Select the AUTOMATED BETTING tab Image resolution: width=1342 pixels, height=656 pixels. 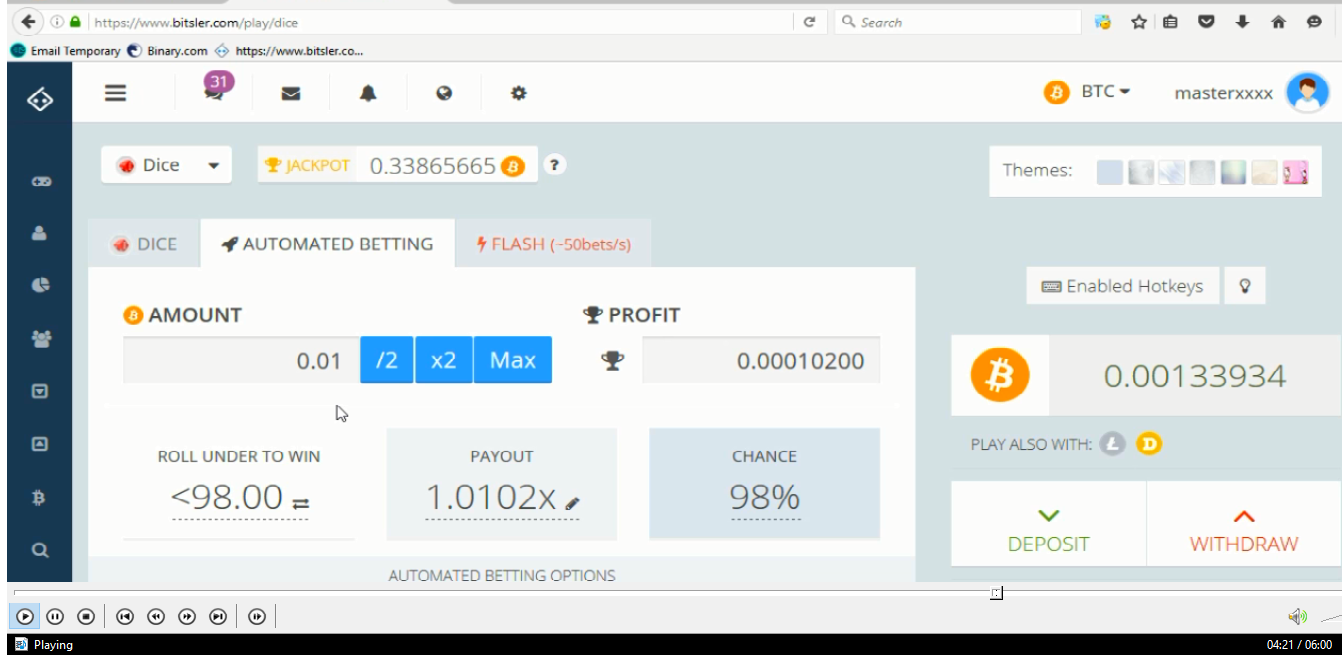pyautogui.click(x=327, y=244)
